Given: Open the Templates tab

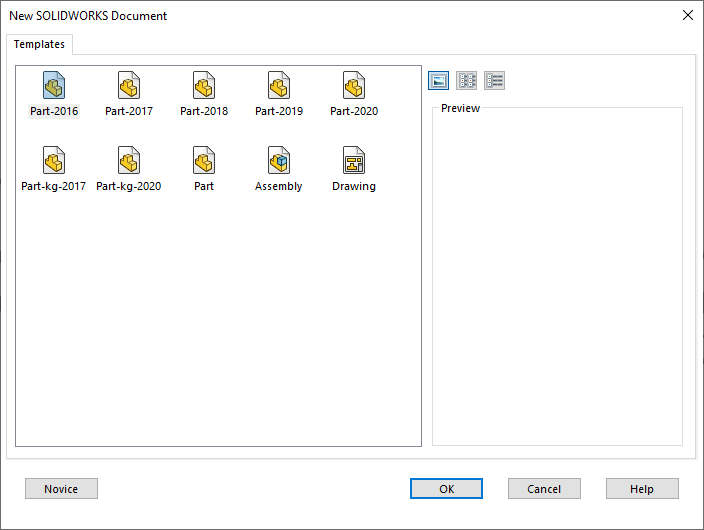Looking at the screenshot, I should 39,45.
